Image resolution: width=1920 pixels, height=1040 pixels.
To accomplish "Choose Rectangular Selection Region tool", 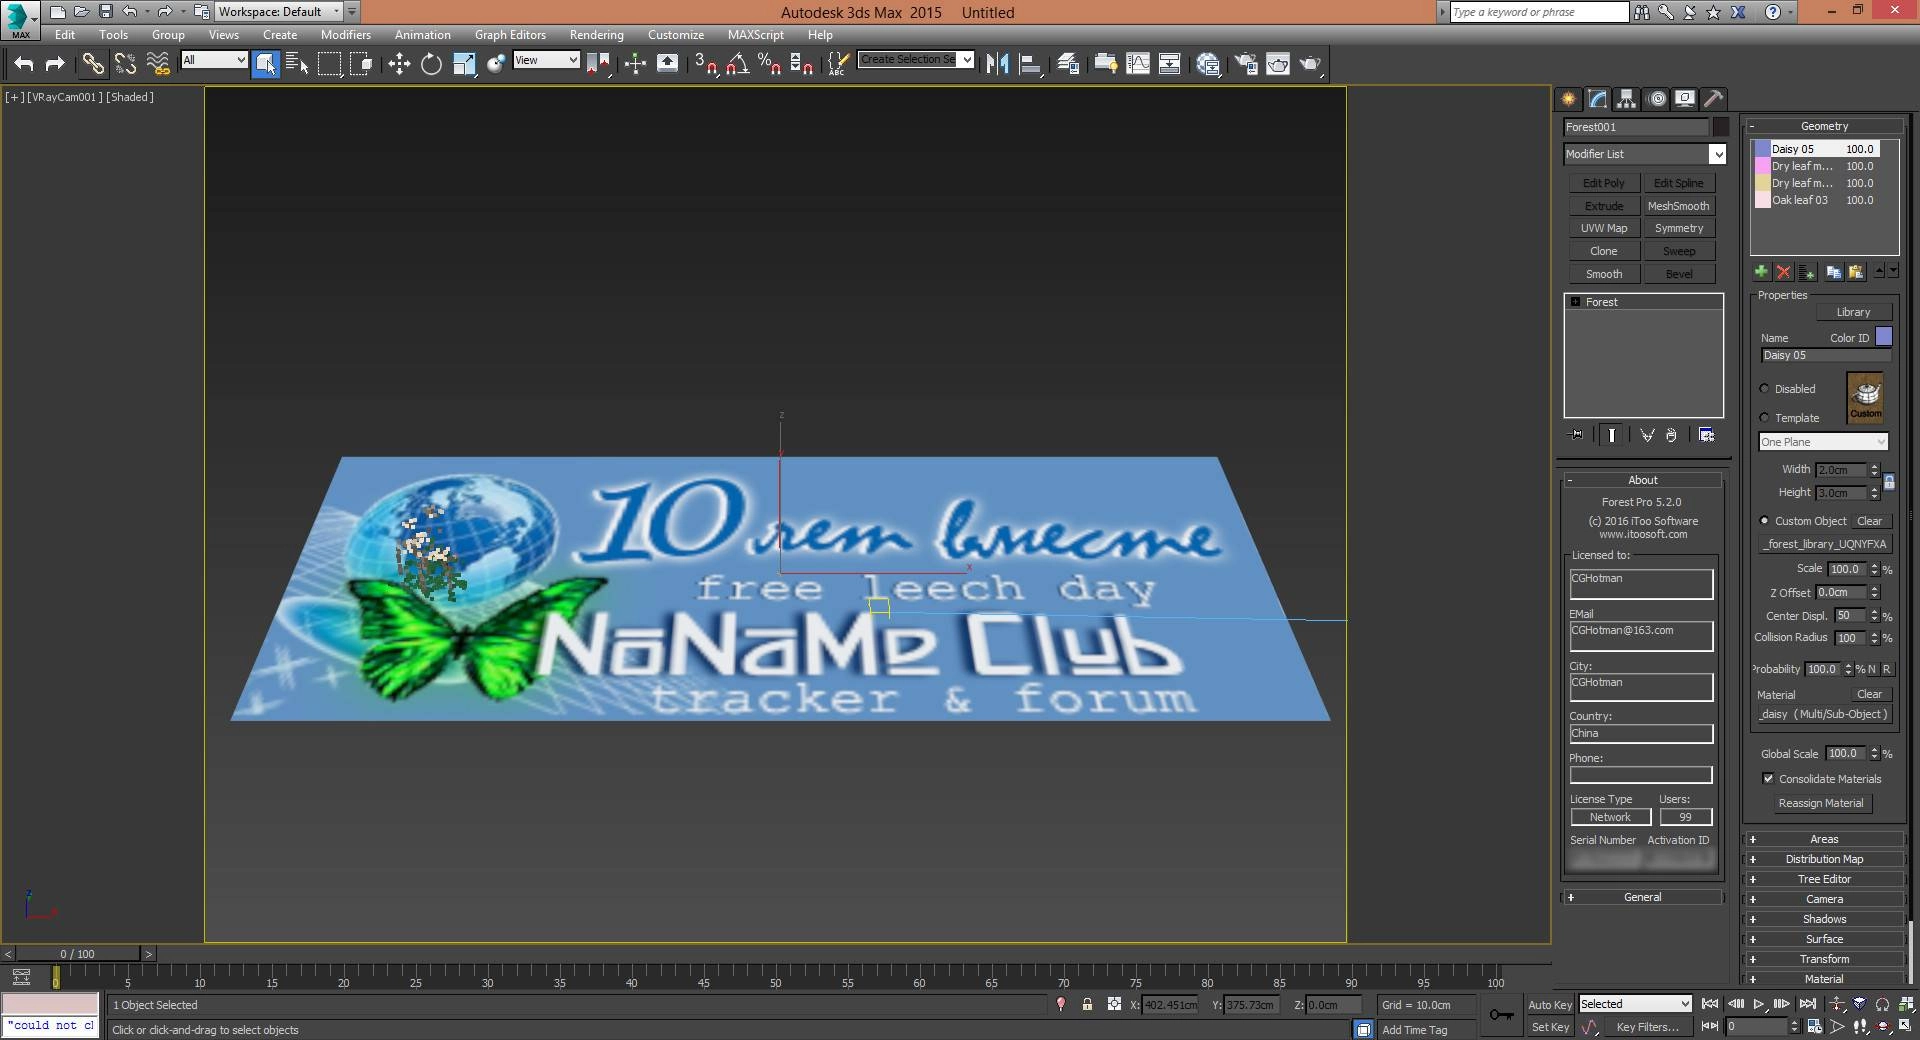I will 329,64.
